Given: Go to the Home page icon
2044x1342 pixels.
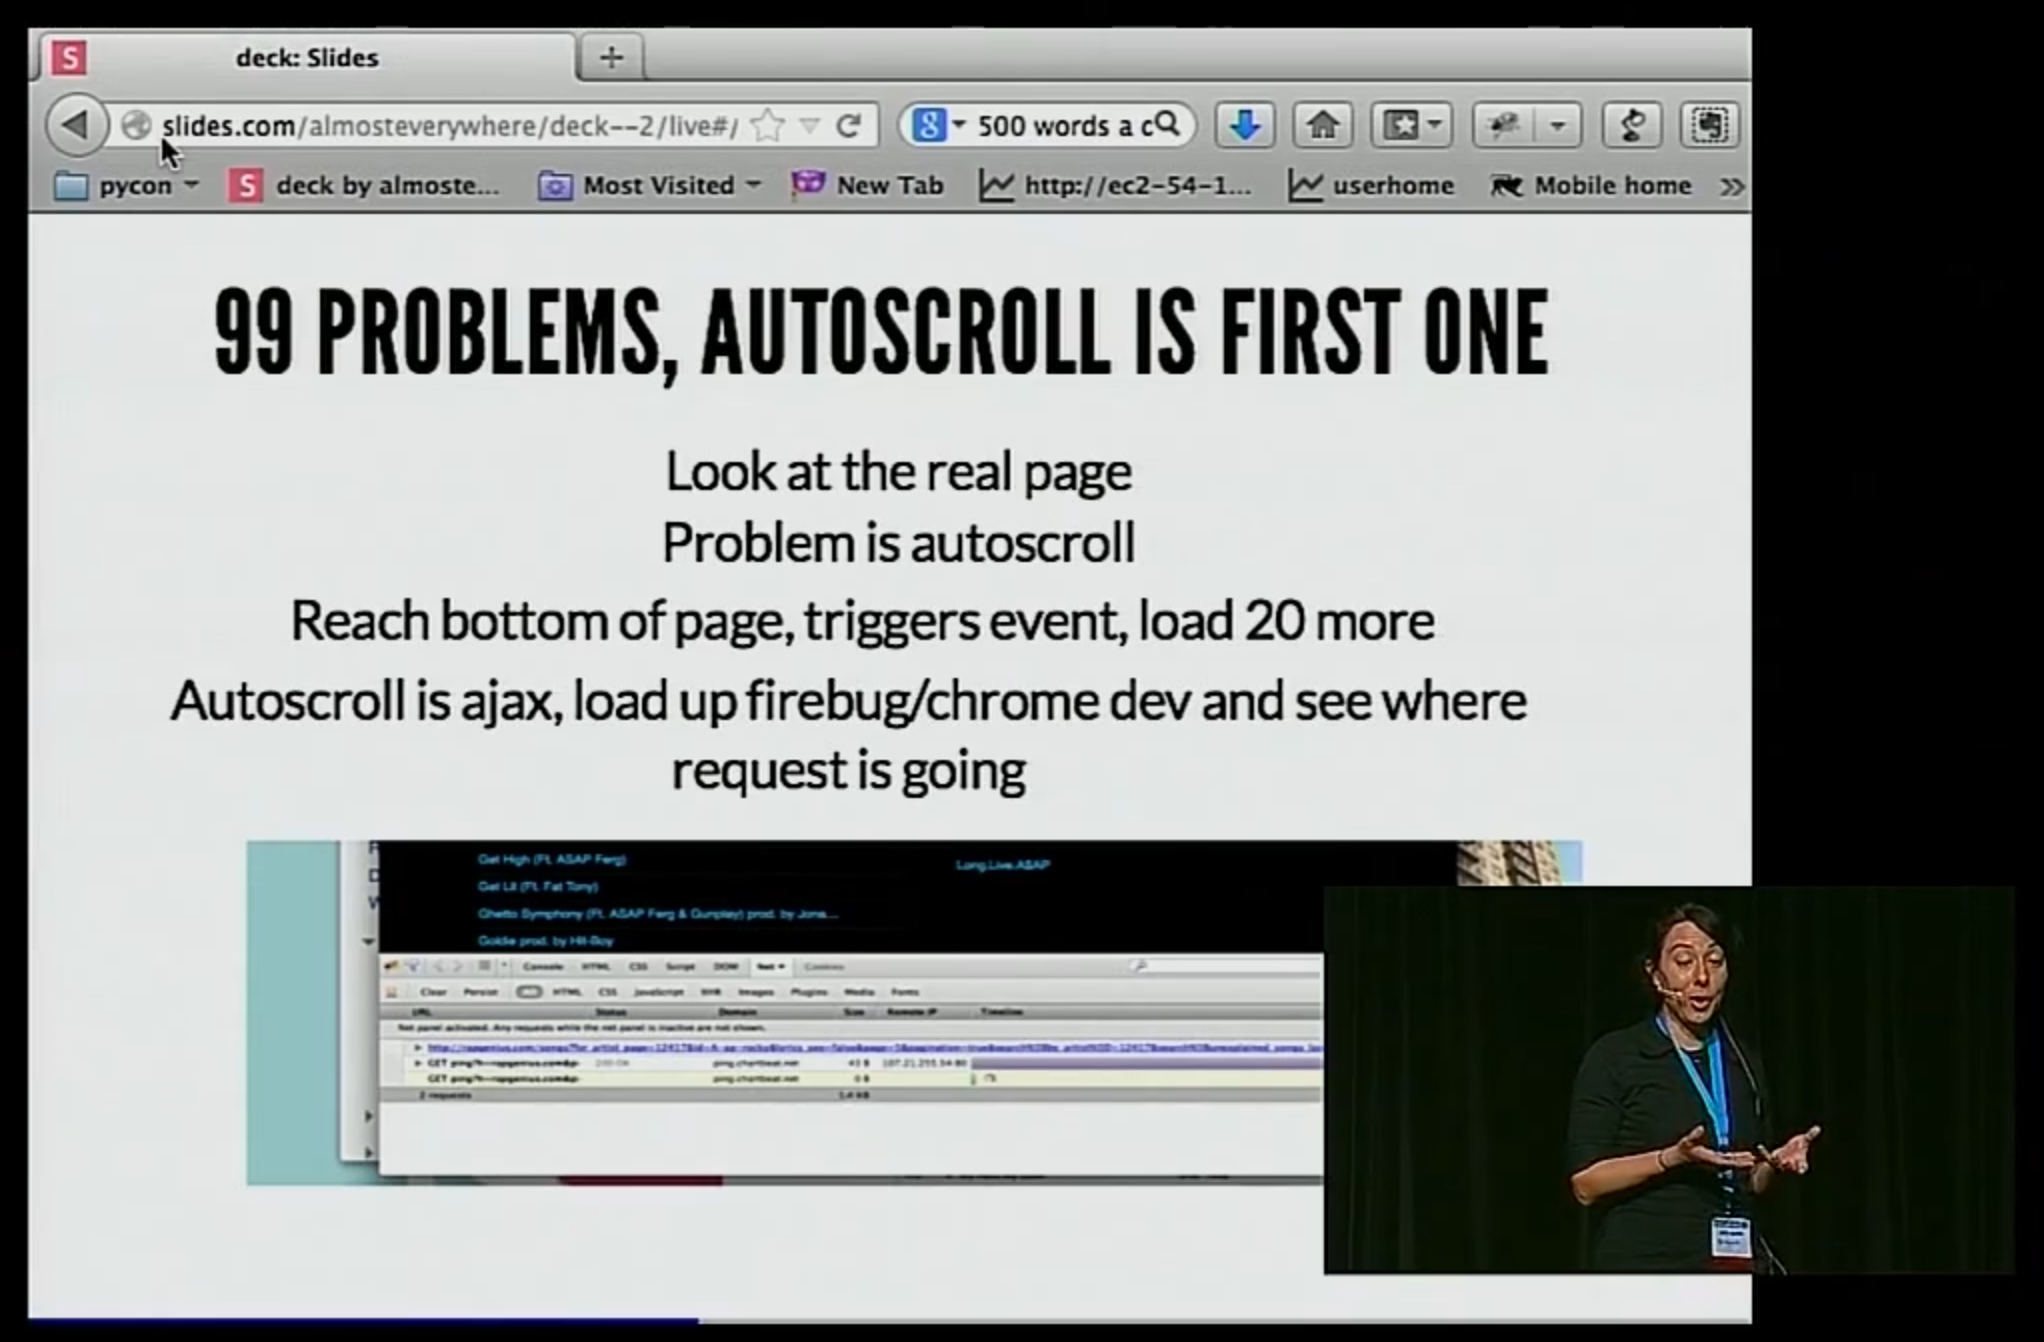Looking at the screenshot, I should click(1323, 125).
